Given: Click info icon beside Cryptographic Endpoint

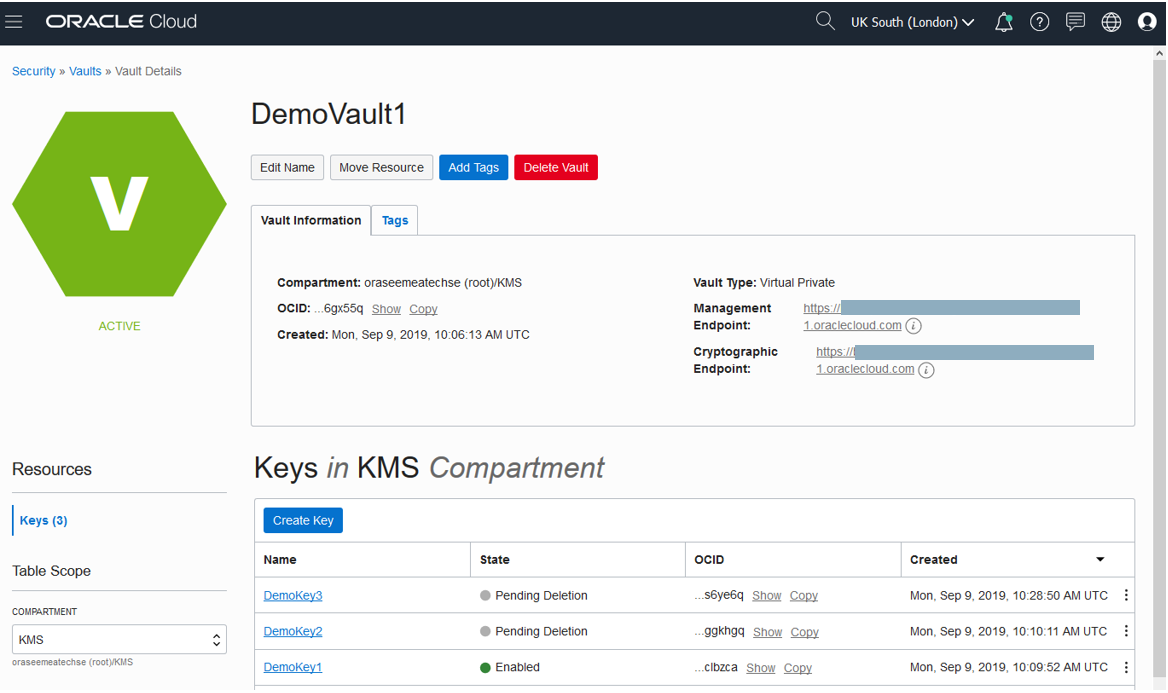Looking at the screenshot, I should (x=926, y=370).
